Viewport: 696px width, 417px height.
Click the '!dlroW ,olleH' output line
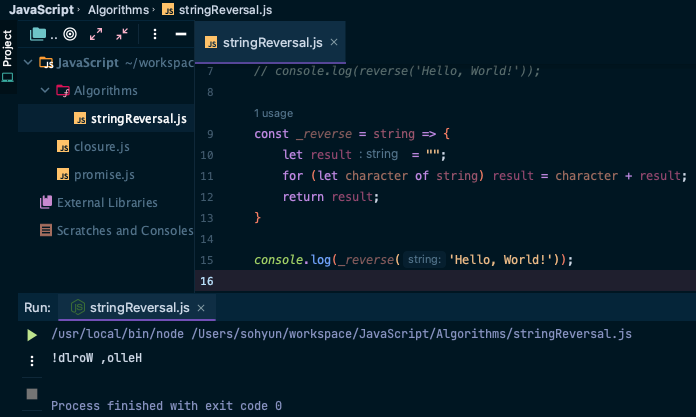tap(96, 357)
